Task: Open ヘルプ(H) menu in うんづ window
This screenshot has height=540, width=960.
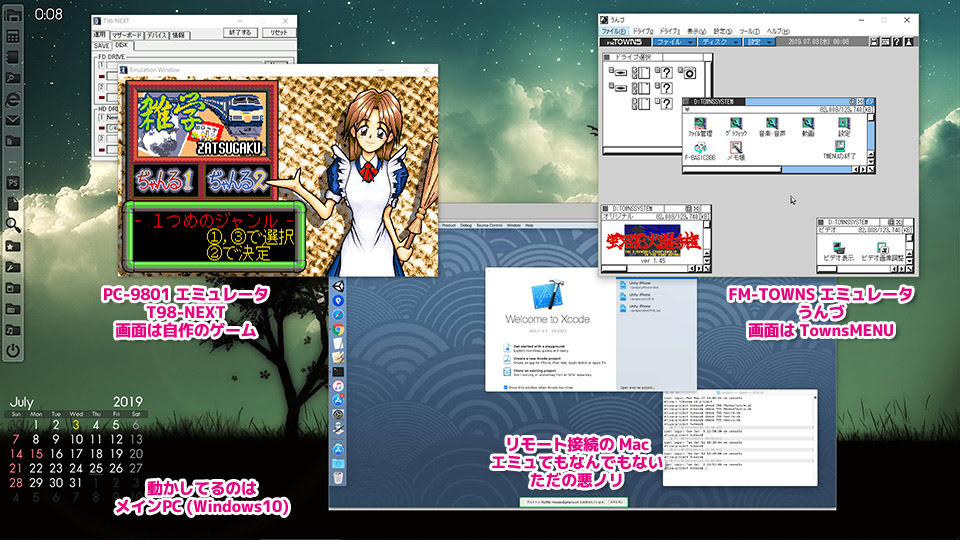Action: (778, 31)
